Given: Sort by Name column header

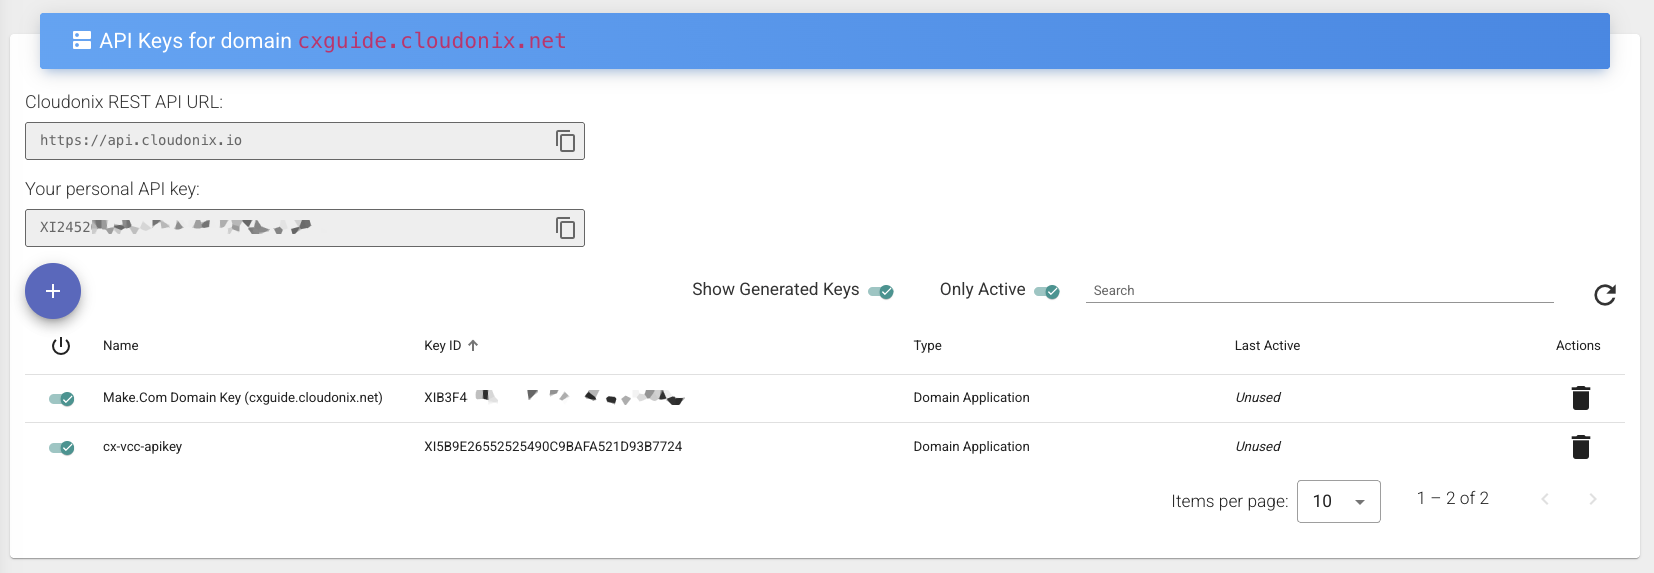Looking at the screenshot, I should point(121,346).
